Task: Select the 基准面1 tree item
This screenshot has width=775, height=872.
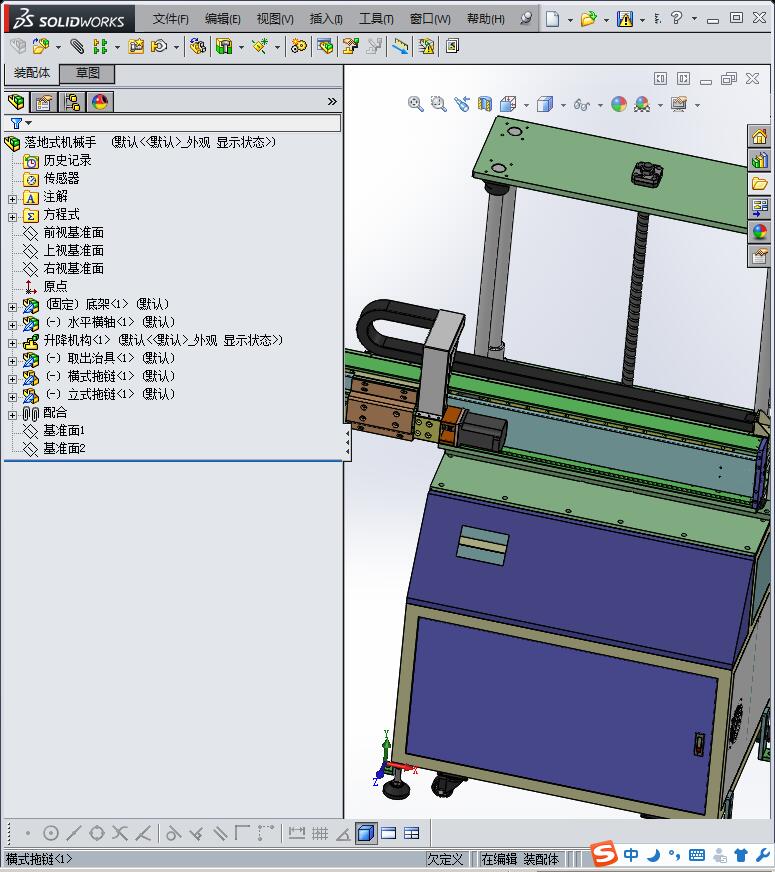Action: [x=64, y=430]
